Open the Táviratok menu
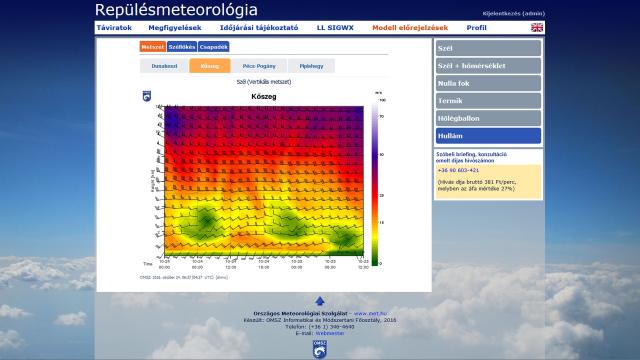Viewport: 640px width, 360px height. point(114,28)
